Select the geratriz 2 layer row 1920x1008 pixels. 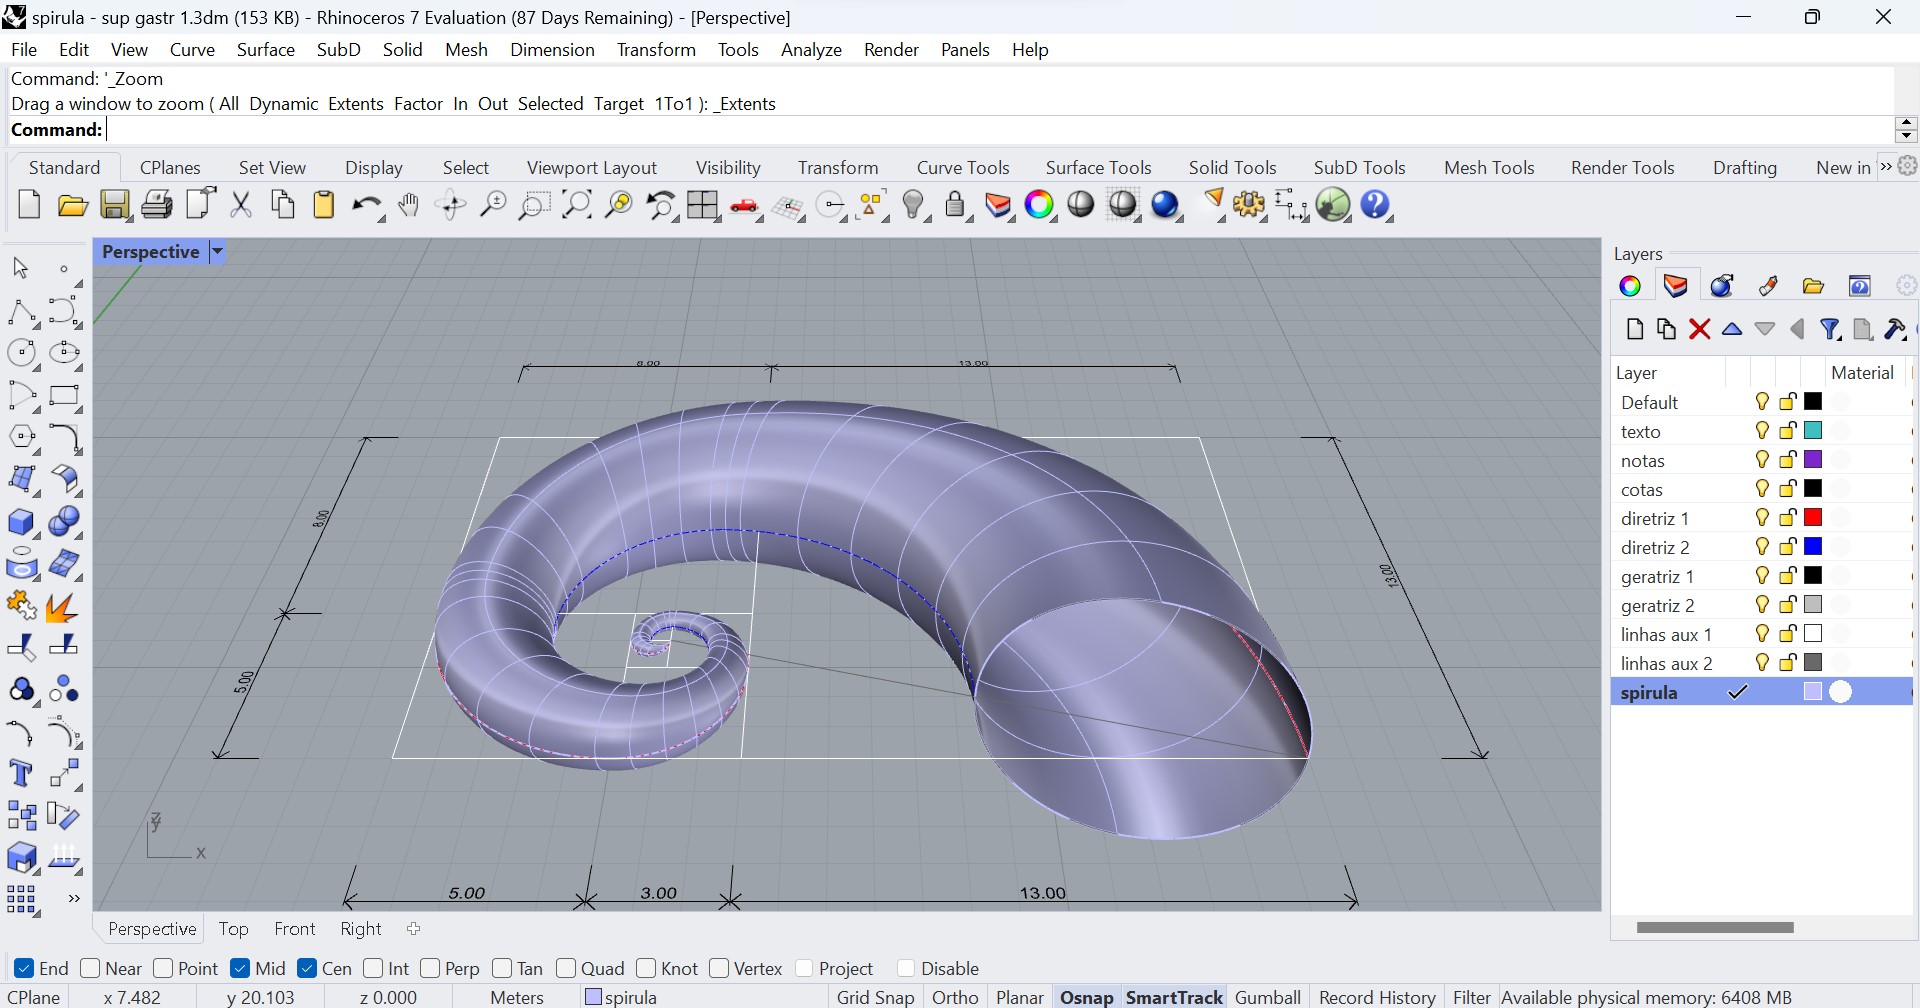click(x=1761, y=605)
